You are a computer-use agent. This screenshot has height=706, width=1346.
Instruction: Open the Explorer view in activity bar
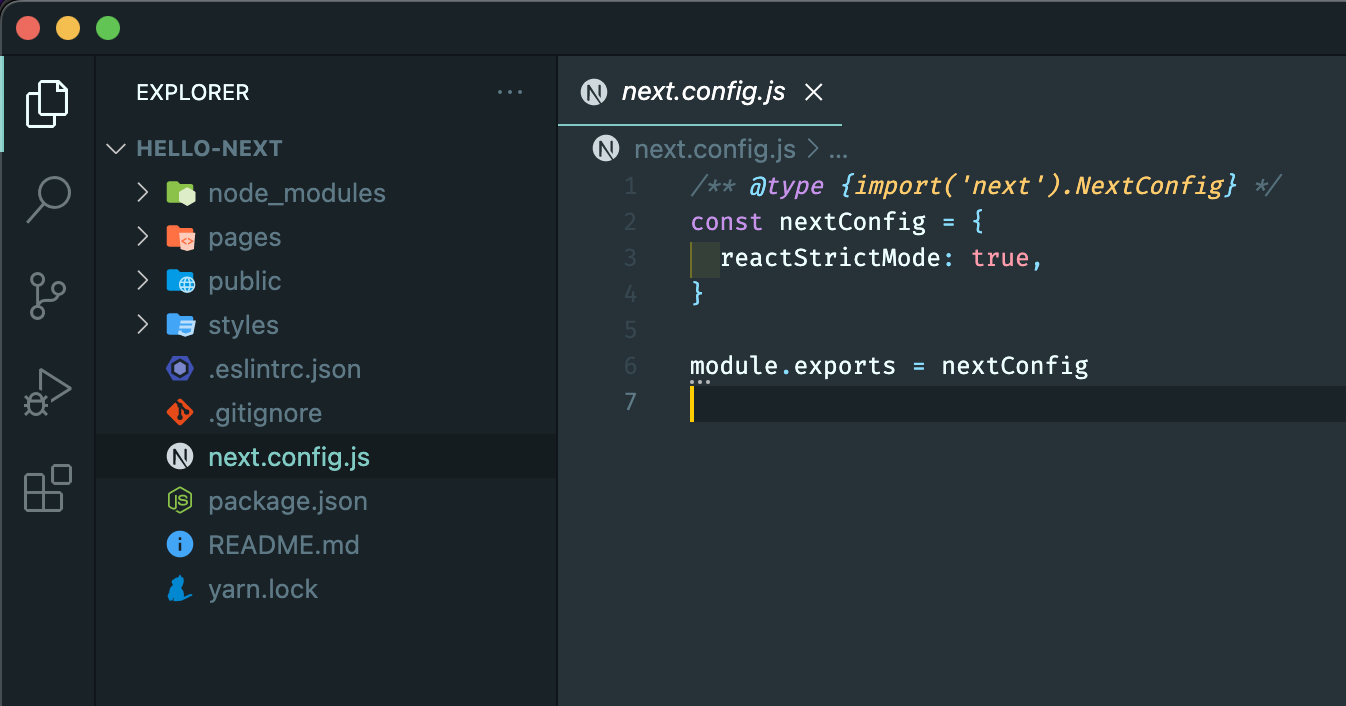[47, 103]
